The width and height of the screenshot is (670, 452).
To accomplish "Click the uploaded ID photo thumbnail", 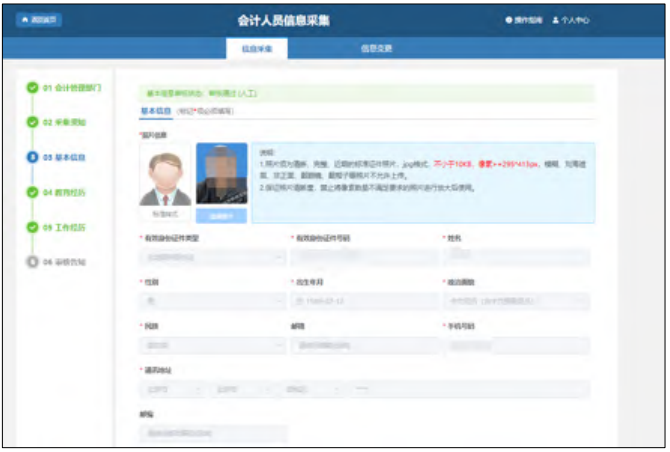I will [x=221, y=176].
